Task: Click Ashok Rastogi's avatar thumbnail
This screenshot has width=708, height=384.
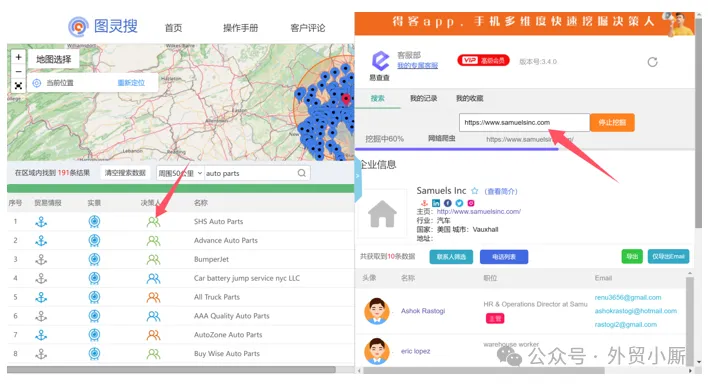Action: click(377, 311)
